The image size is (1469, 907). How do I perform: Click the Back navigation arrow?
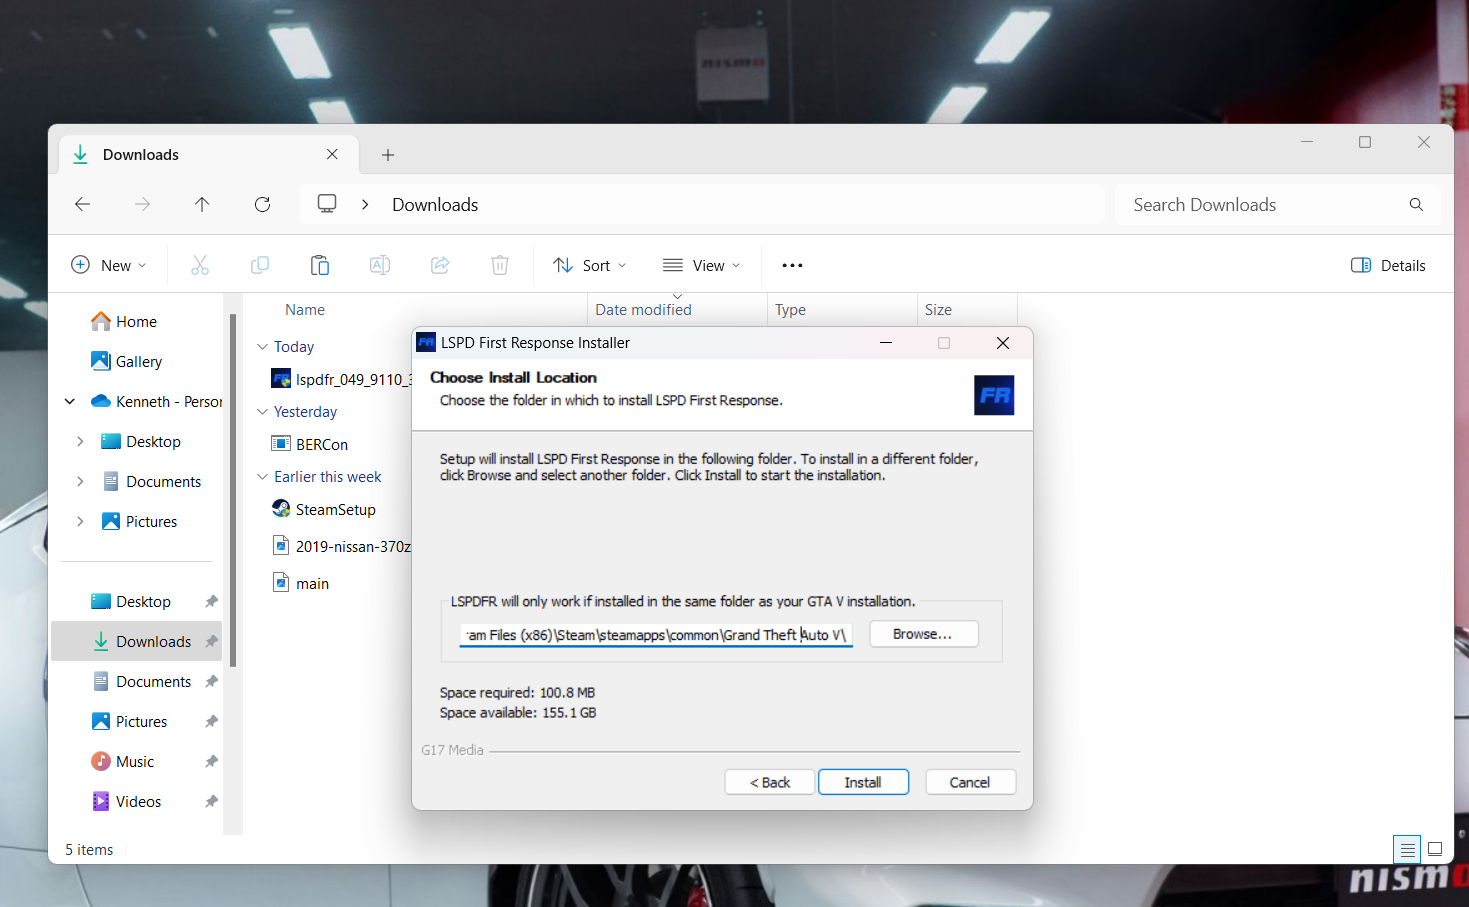(x=83, y=205)
